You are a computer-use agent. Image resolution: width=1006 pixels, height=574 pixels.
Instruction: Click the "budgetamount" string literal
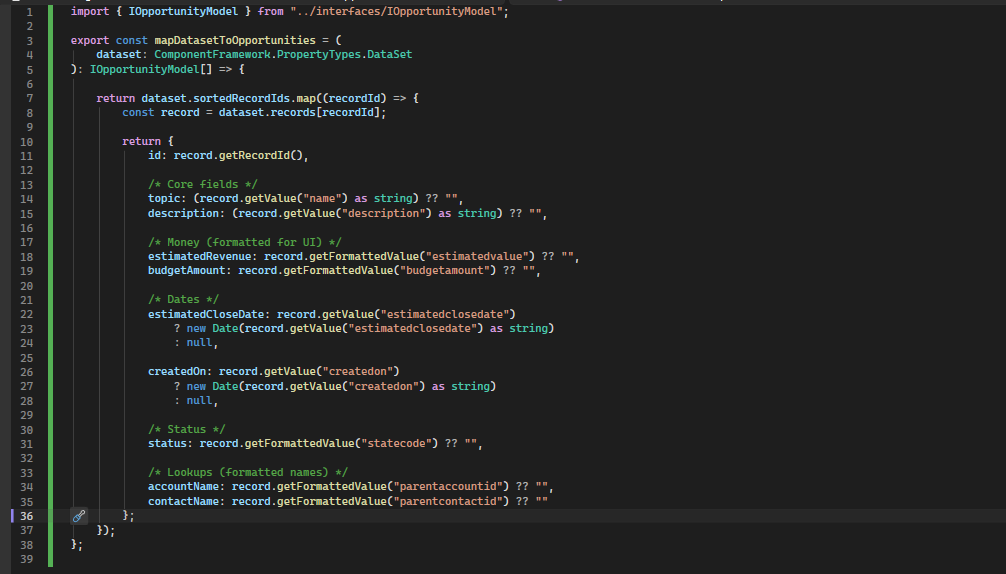449,271
